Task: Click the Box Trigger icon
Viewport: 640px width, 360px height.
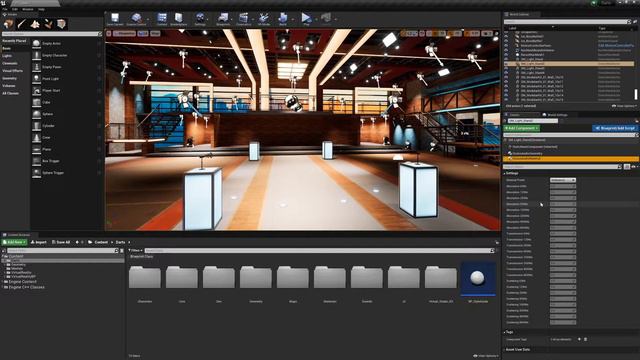Action: click(x=36, y=161)
